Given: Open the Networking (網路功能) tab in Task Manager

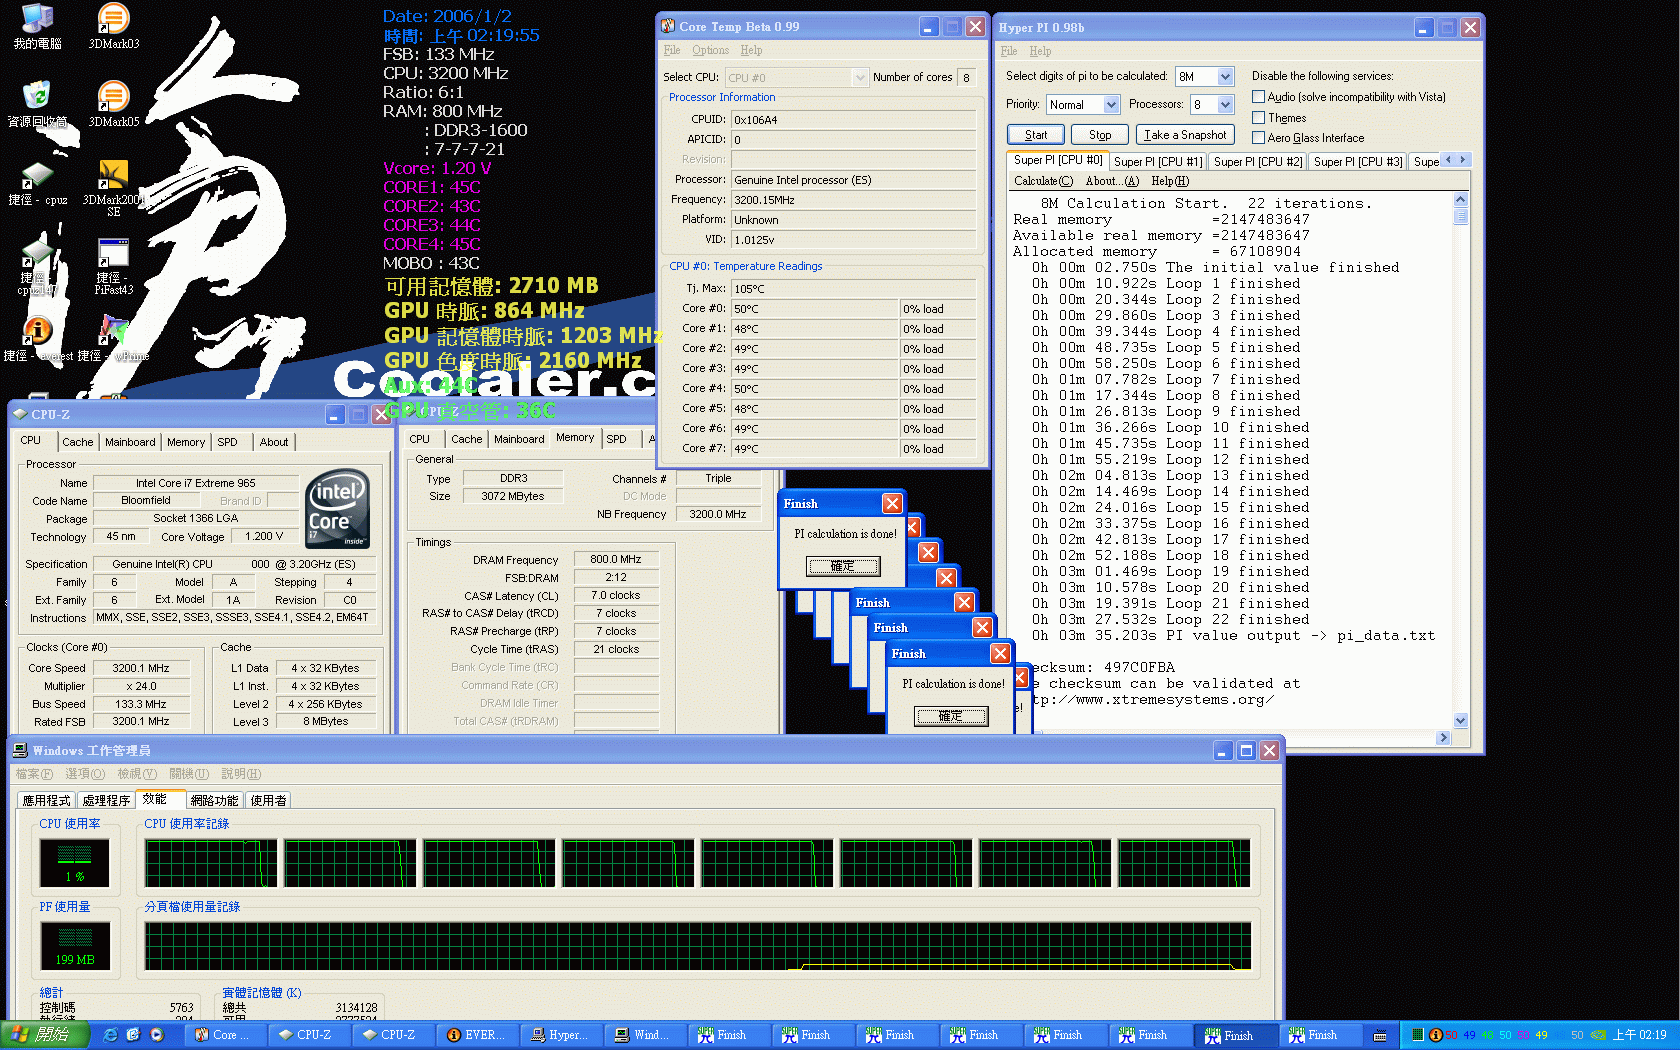Looking at the screenshot, I should 214,801.
